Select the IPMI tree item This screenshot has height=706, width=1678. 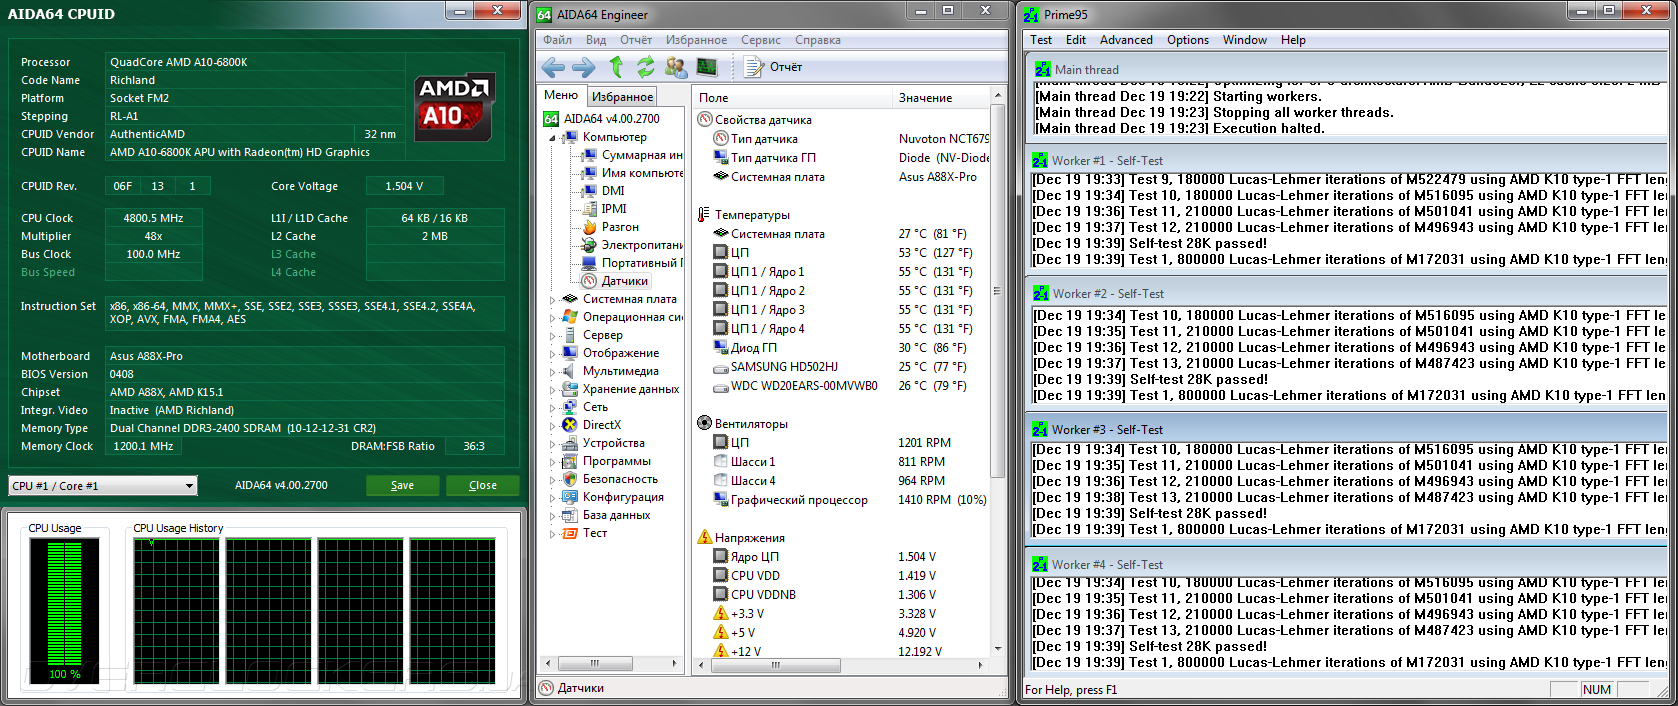tap(605, 209)
